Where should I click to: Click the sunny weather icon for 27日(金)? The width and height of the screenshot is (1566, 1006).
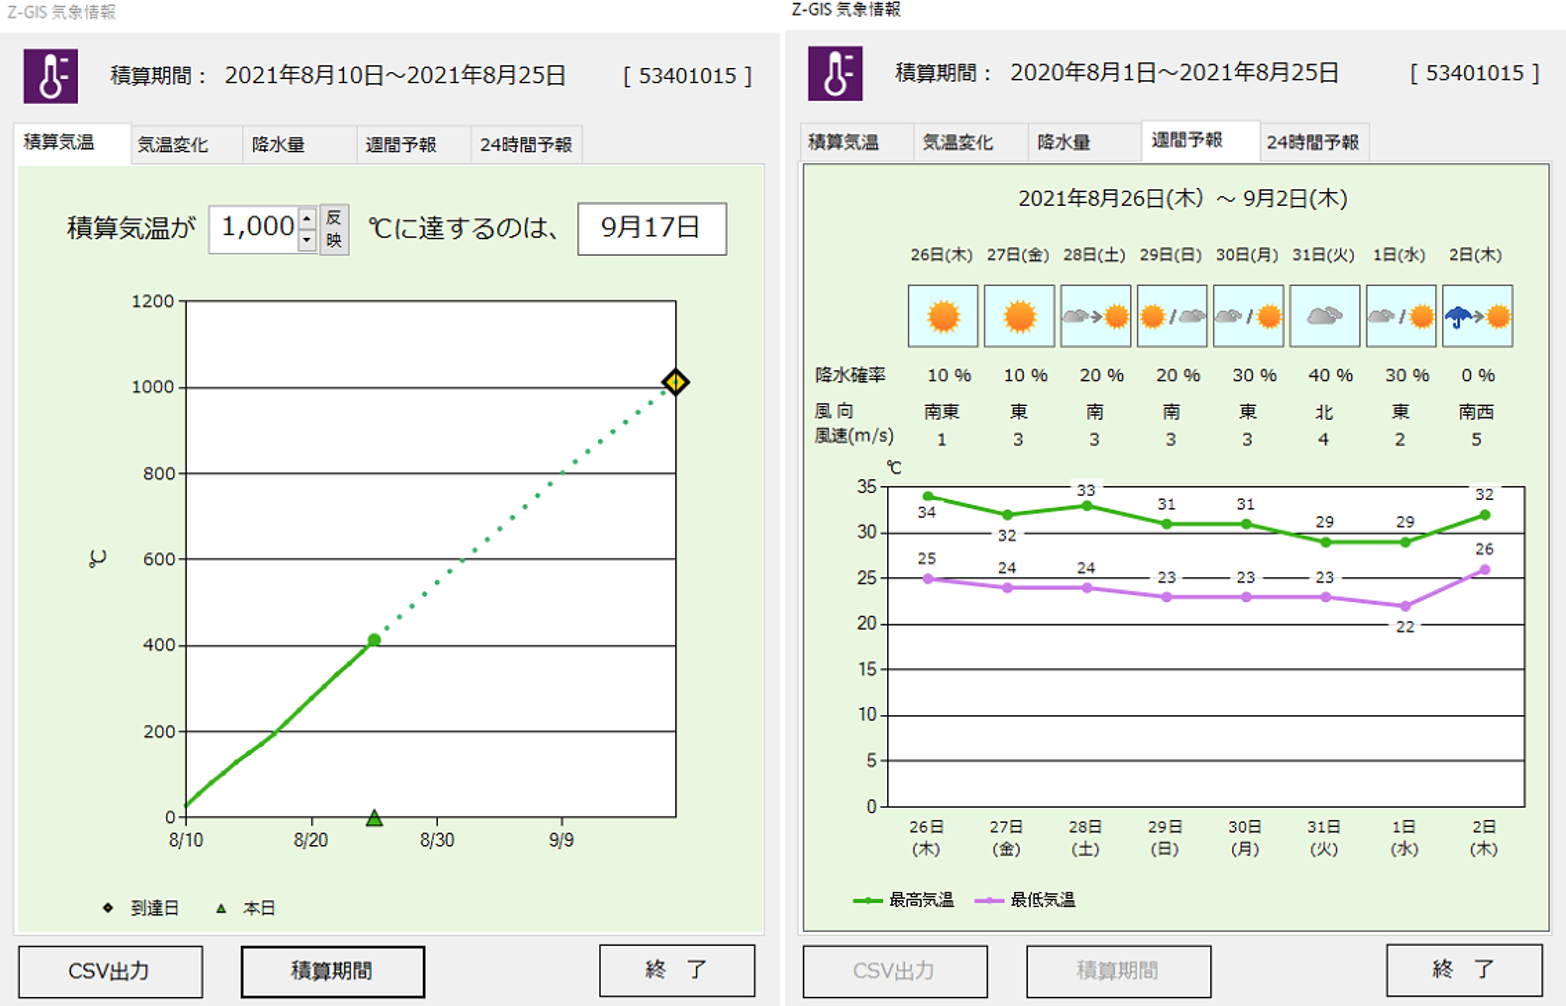pos(1019,316)
